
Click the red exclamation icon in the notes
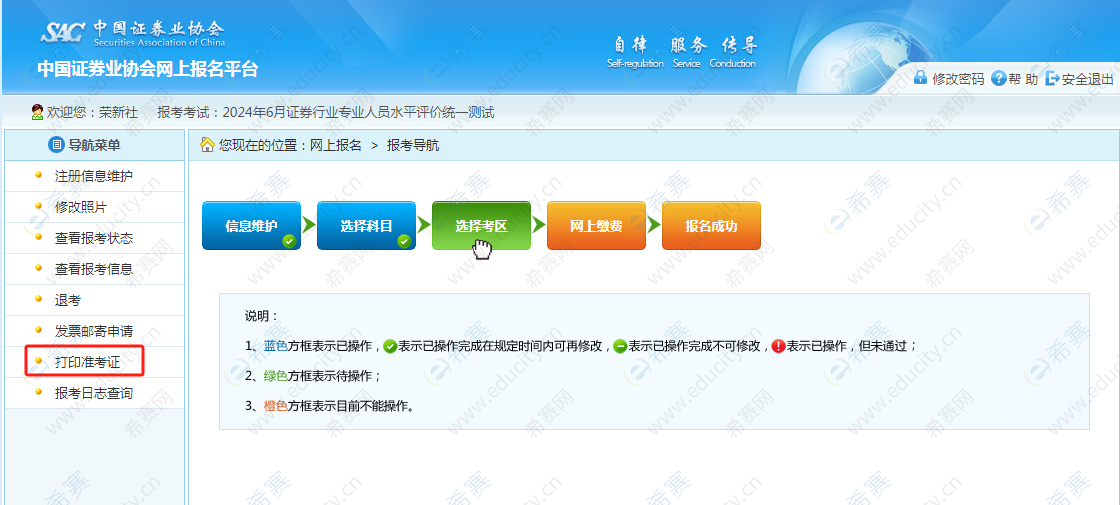coord(779,346)
